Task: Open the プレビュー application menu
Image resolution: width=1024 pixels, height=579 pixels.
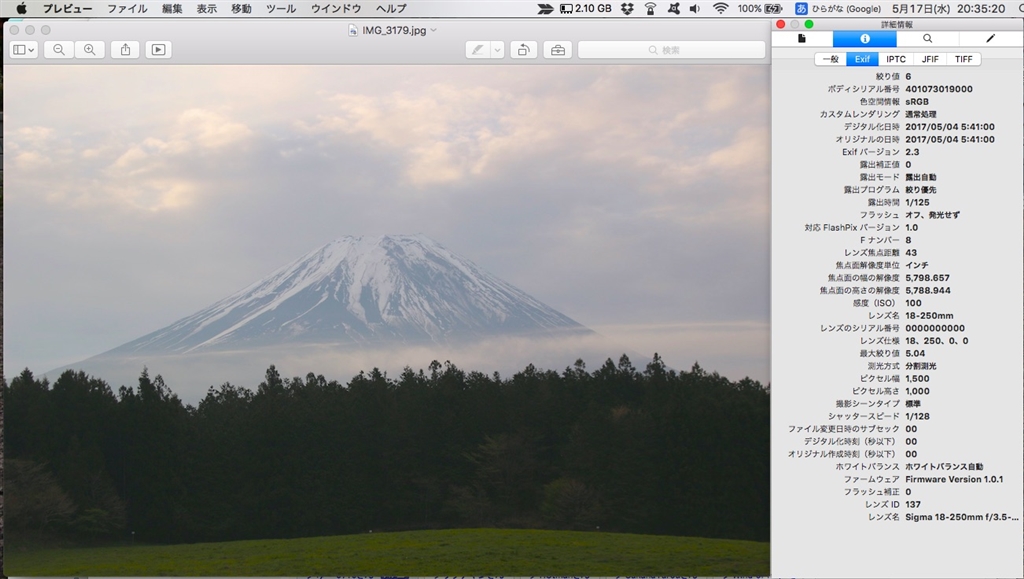Action: pyautogui.click(x=67, y=8)
